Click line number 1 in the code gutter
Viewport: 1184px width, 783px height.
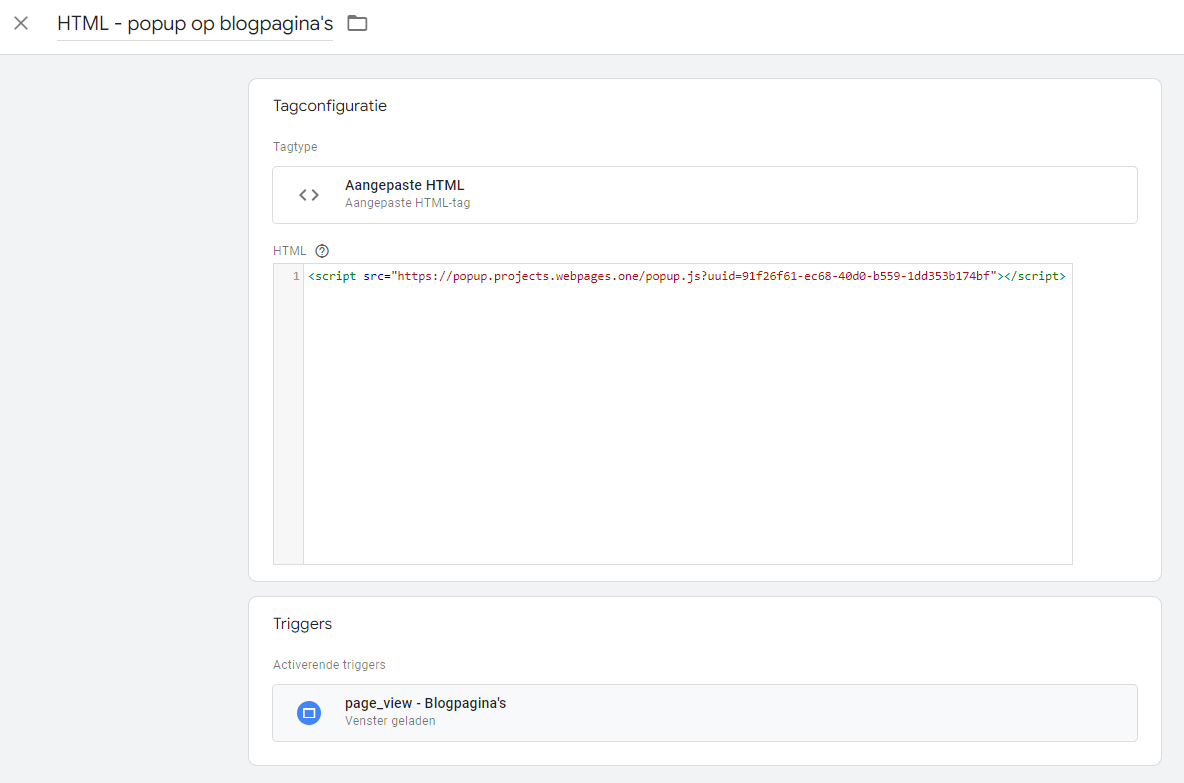pos(296,276)
